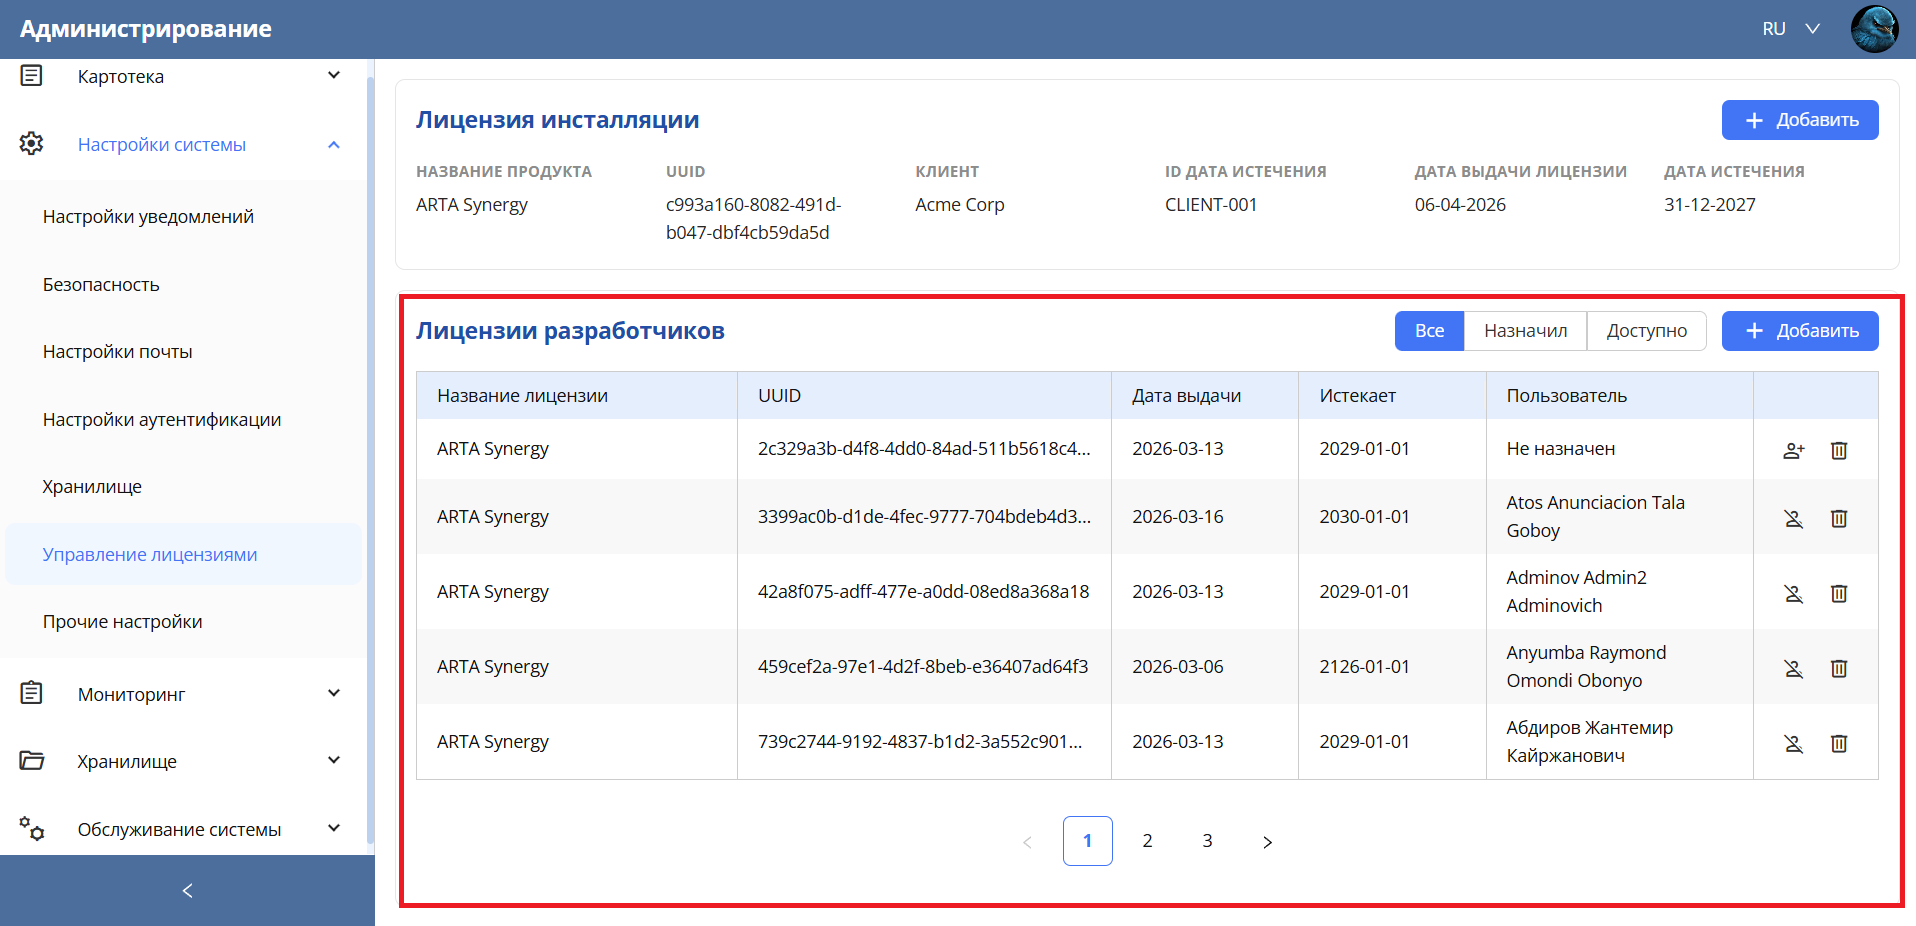The image size is (1916, 926).
Task: Open Настройки почты menu item
Action: click(117, 352)
